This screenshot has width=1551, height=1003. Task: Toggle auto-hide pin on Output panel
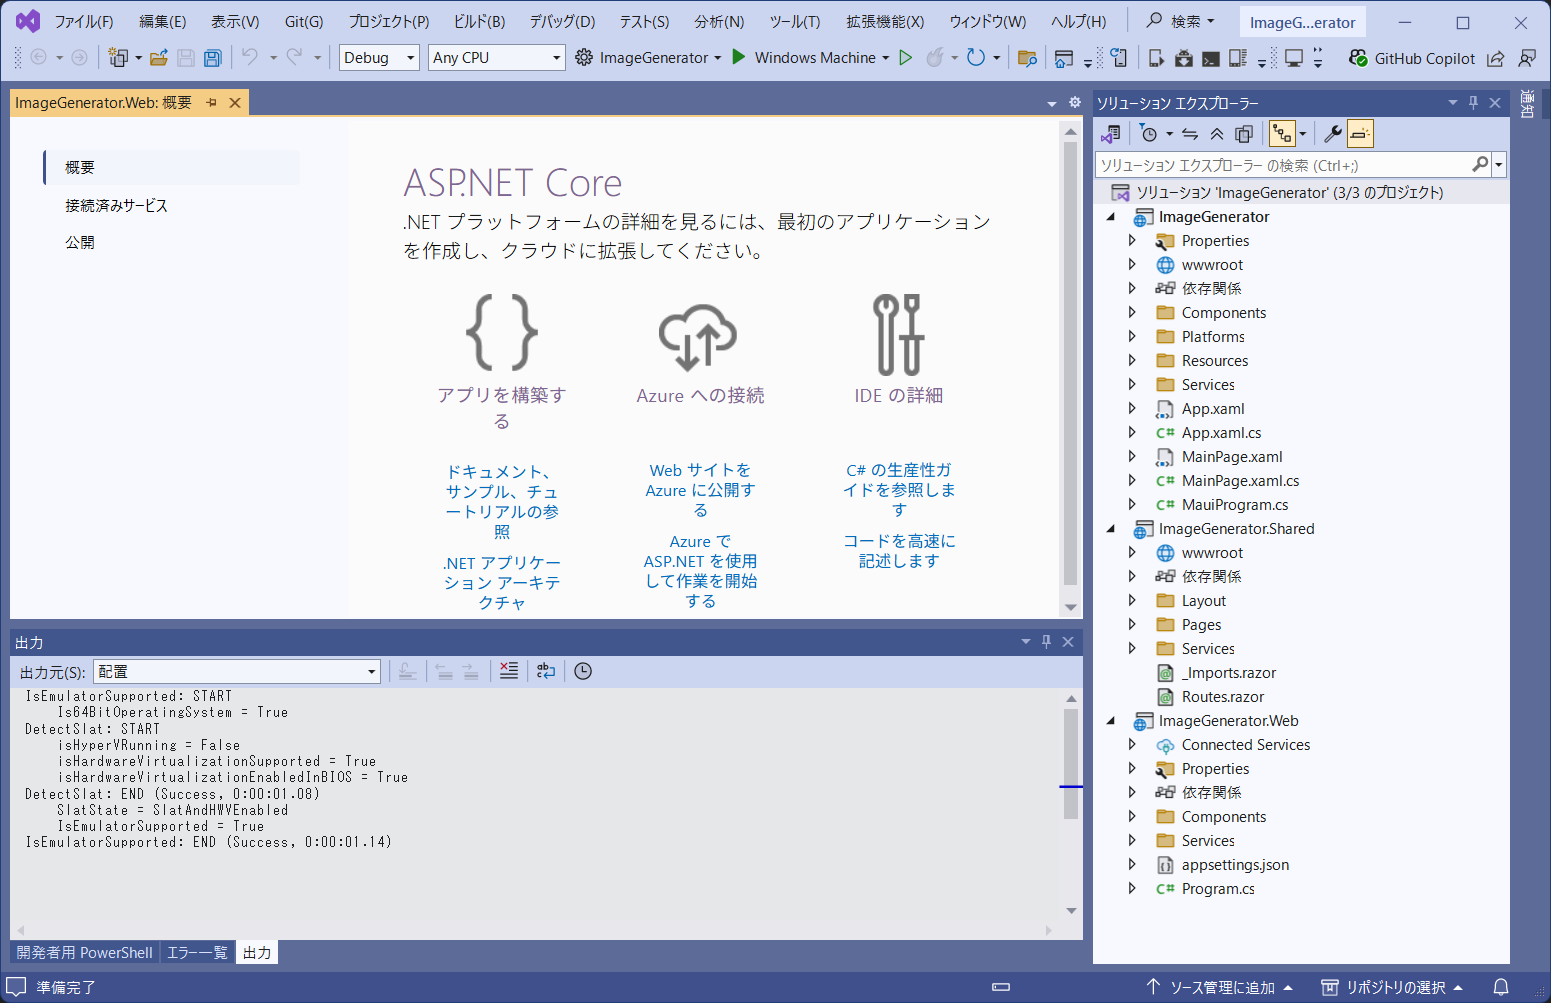[x=1046, y=642]
